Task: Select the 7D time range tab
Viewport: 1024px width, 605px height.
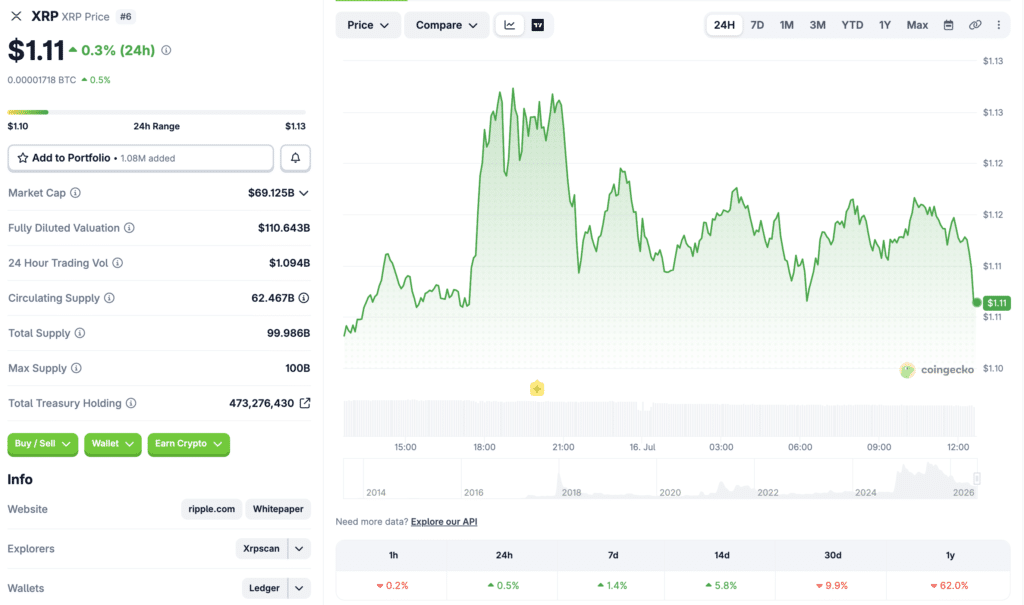Action: click(x=757, y=25)
